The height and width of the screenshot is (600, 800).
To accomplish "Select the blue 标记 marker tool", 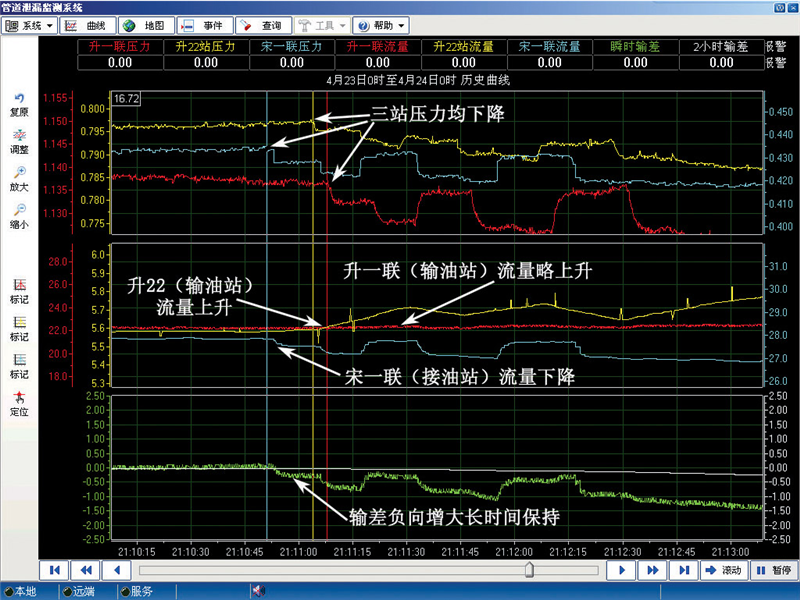I will tap(20, 365).
